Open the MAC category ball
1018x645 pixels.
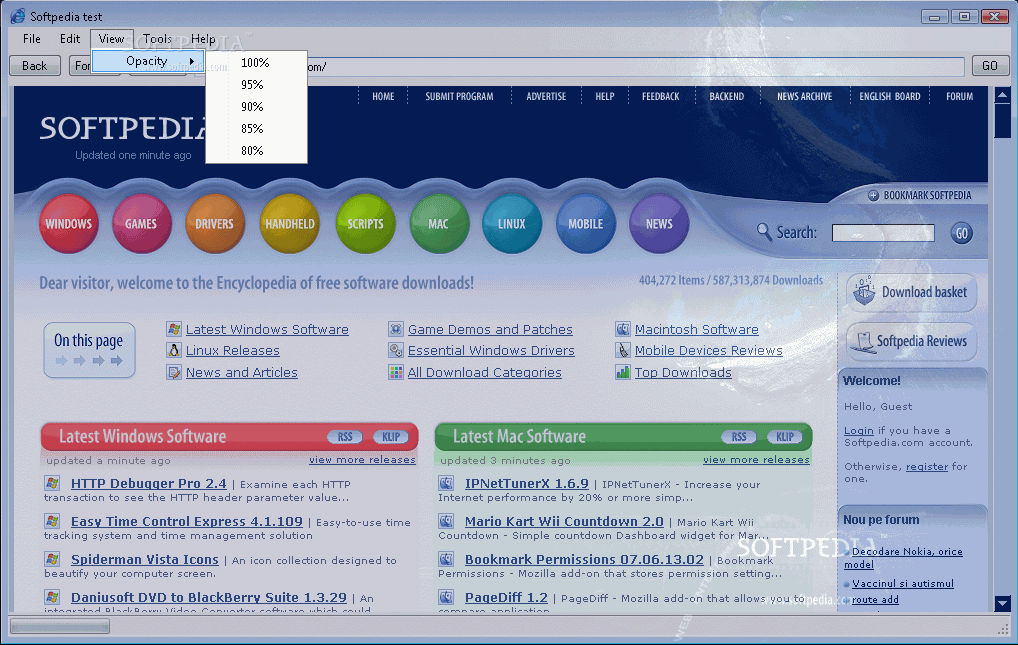[x=439, y=223]
